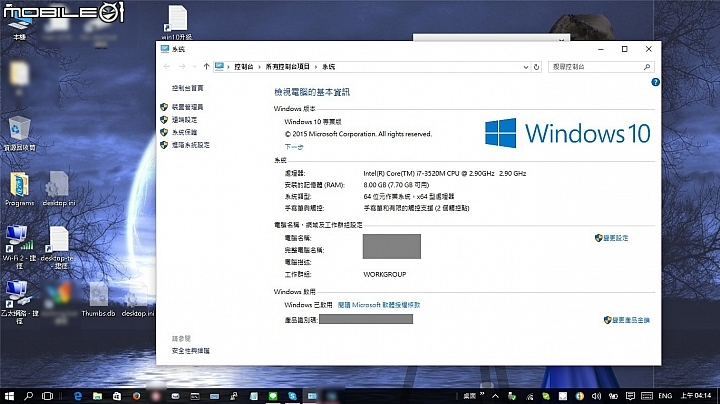This screenshot has width=720, height=404.
Task: Select the Wi-Fi 2 shortcut desktop icon
Action: pos(19,247)
